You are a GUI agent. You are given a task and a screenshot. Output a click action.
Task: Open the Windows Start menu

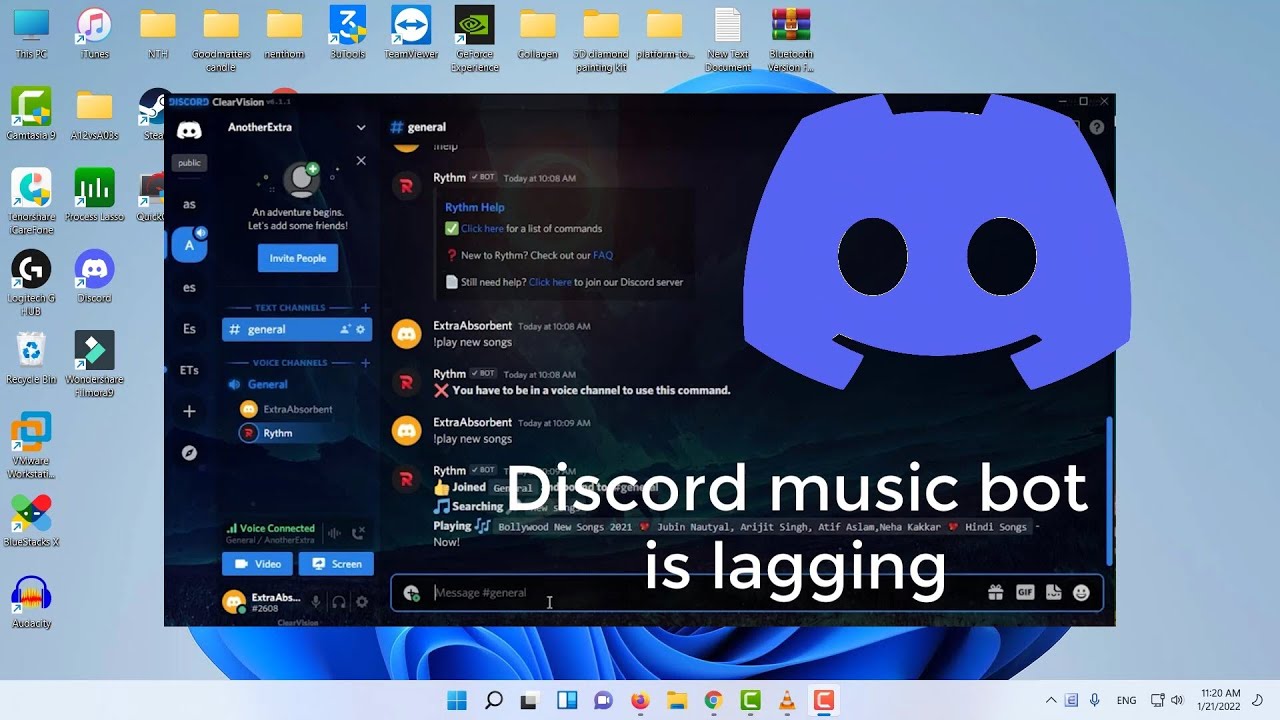[457, 700]
